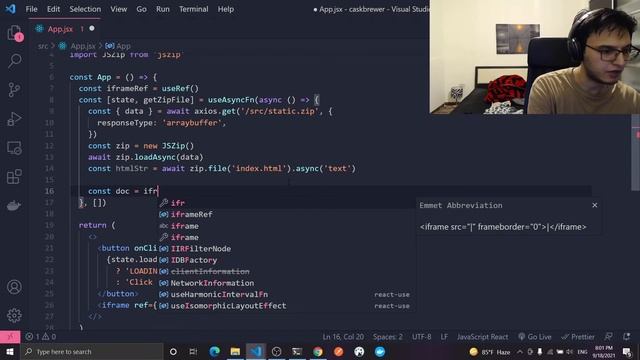Screen dimensions: 640x360
Task: Click the notifications bell in status bar
Action: [627, 337]
